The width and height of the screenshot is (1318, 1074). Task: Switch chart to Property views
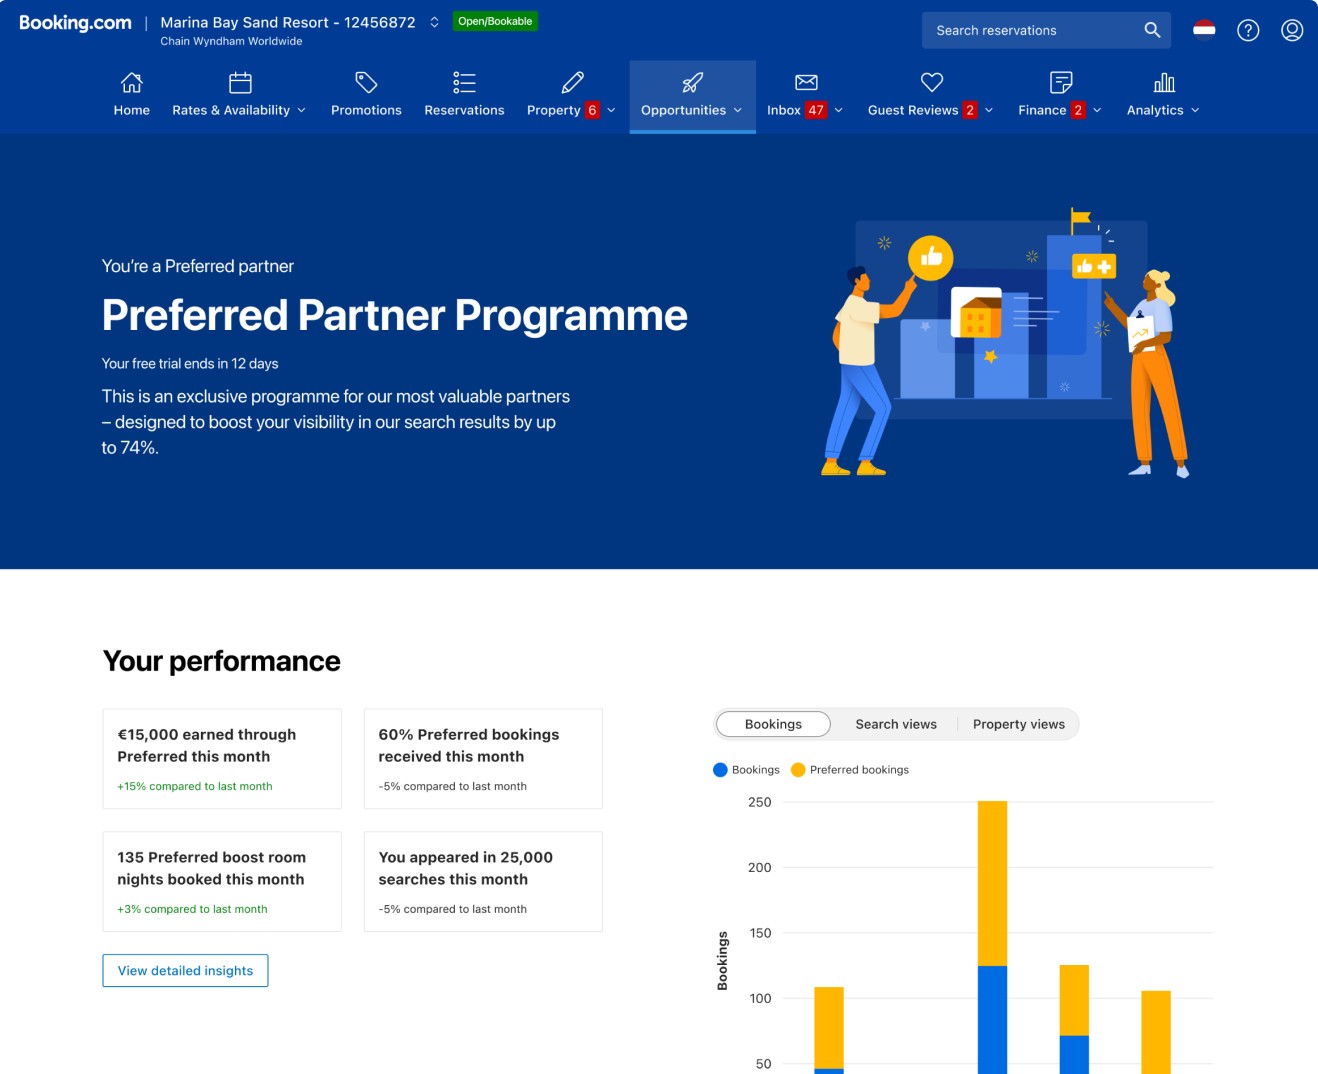[x=1019, y=724]
